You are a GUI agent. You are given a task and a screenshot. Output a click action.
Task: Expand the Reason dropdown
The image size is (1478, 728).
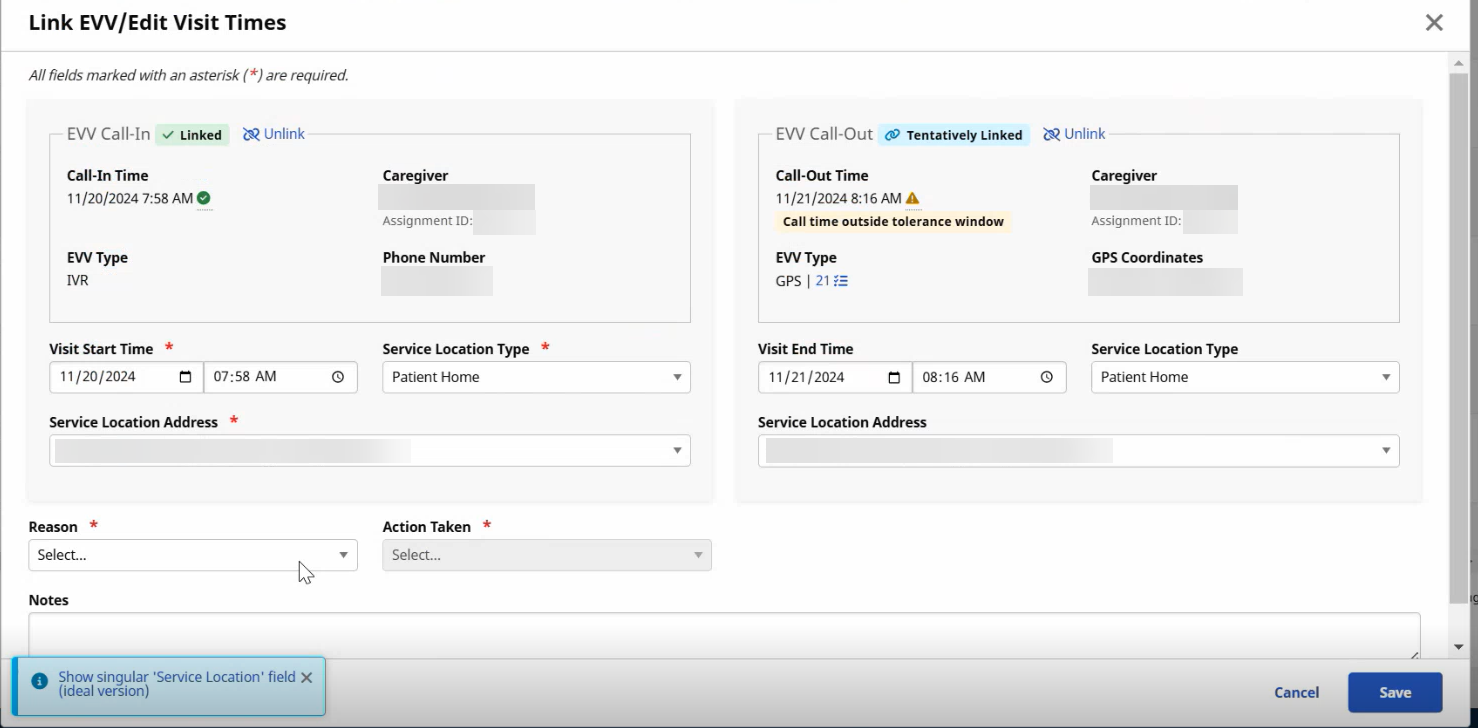[x=192, y=555]
